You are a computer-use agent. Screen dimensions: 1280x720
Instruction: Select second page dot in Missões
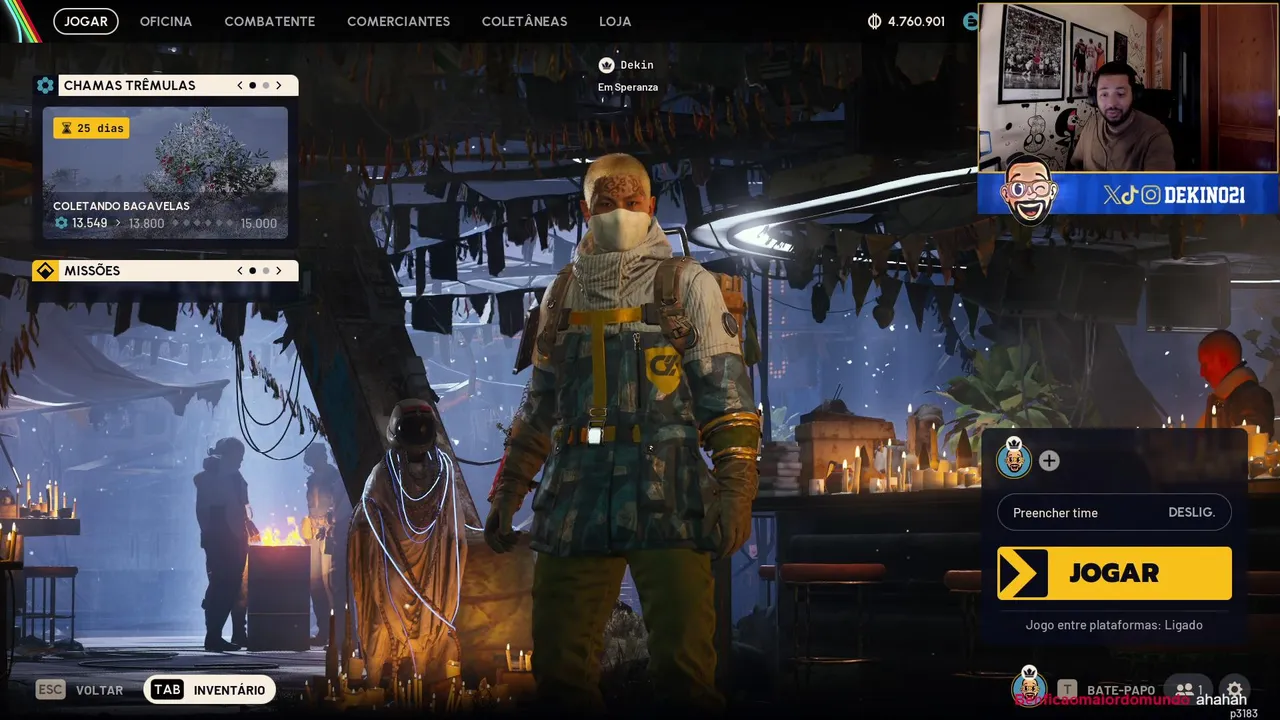266,270
